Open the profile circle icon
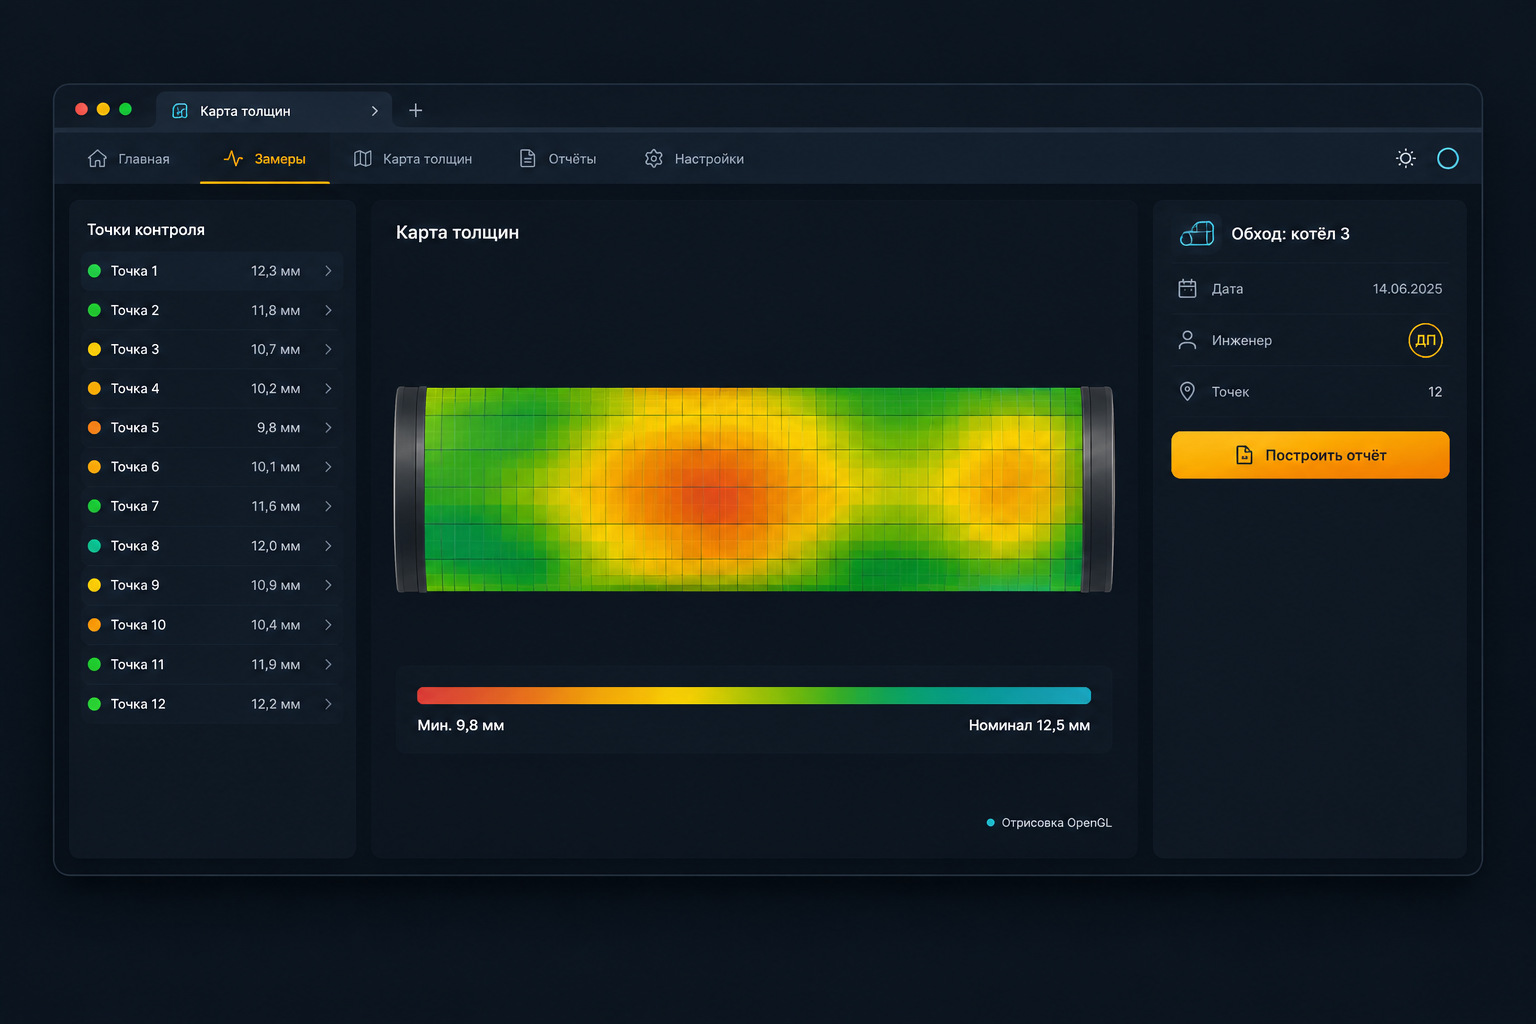Screen dimensions: 1536x1024 (x=1447, y=158)
